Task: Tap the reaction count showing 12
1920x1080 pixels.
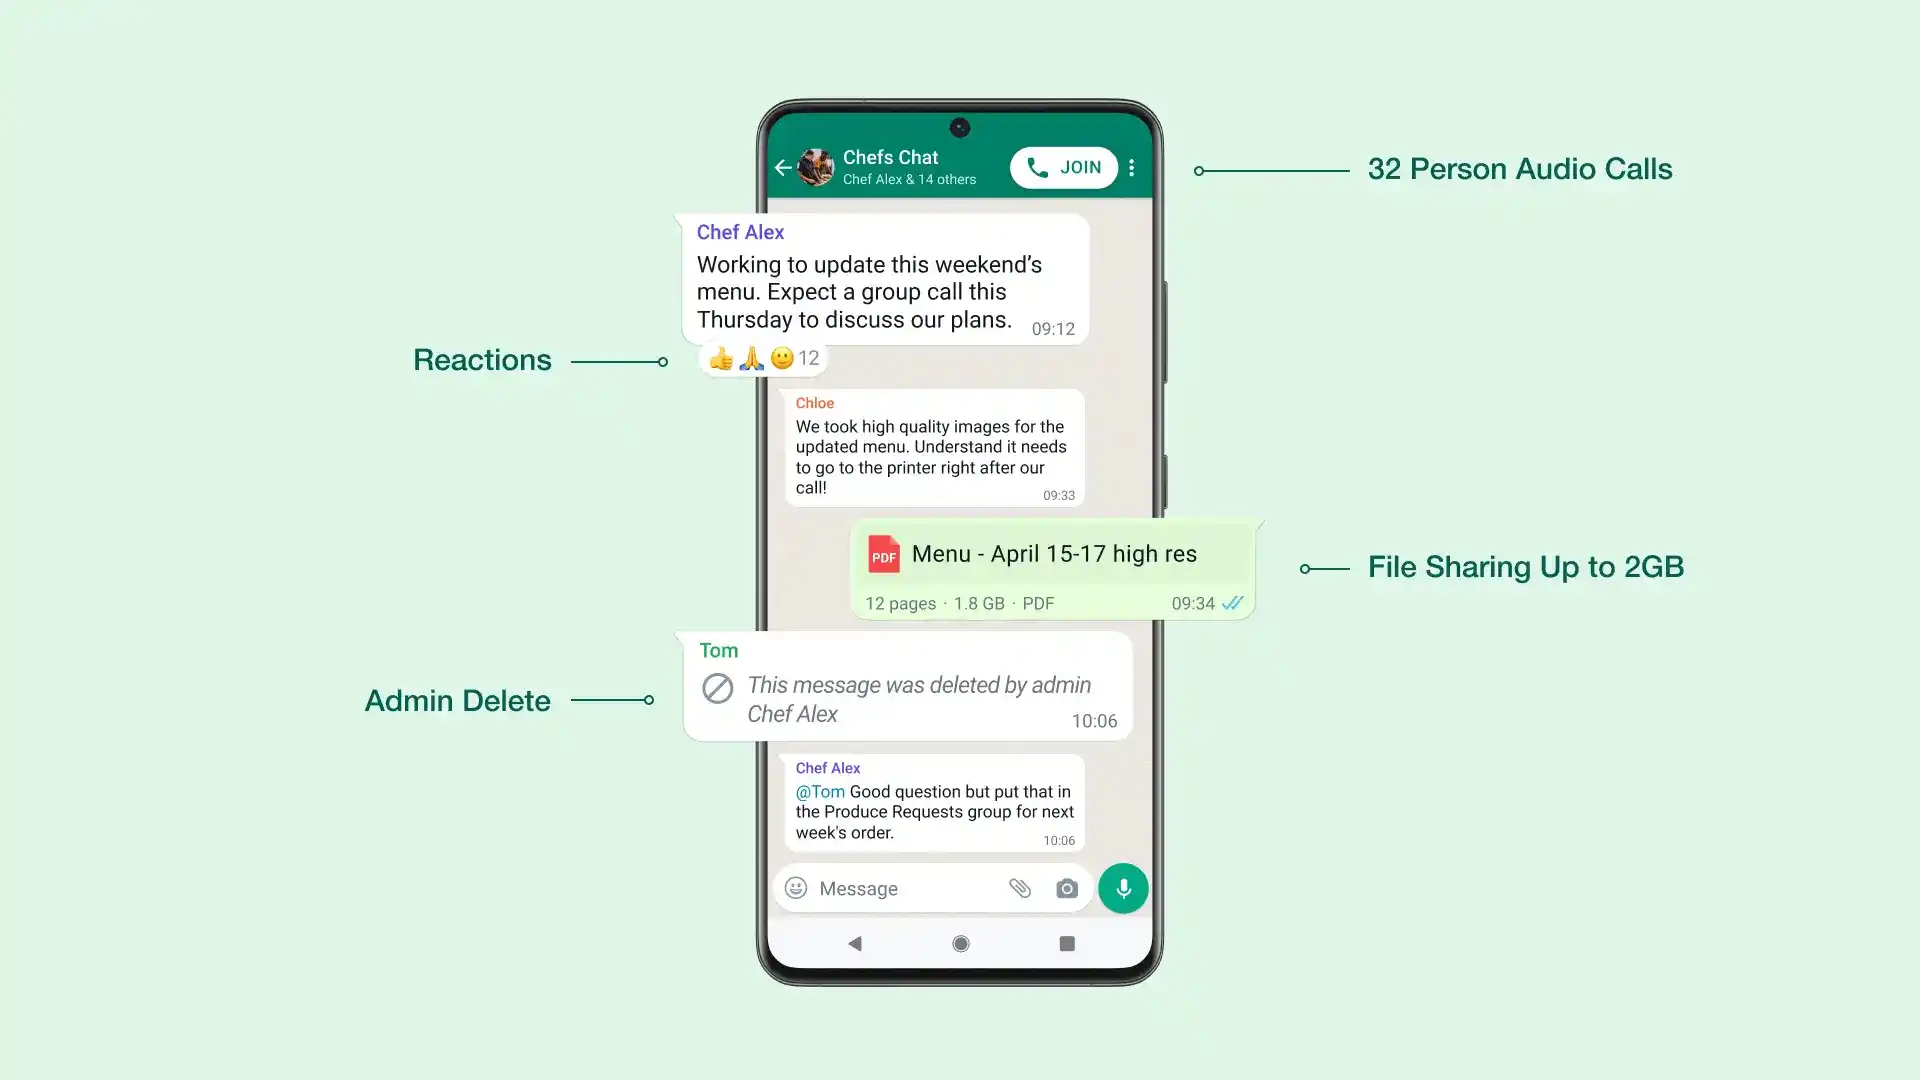Action: click(808, 357)
